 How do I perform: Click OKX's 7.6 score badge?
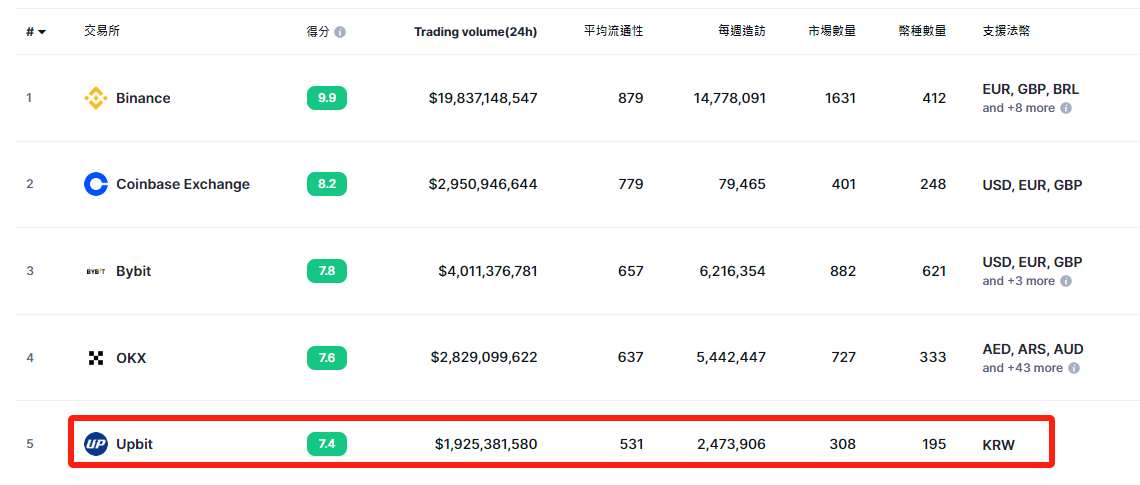(326, 358)
